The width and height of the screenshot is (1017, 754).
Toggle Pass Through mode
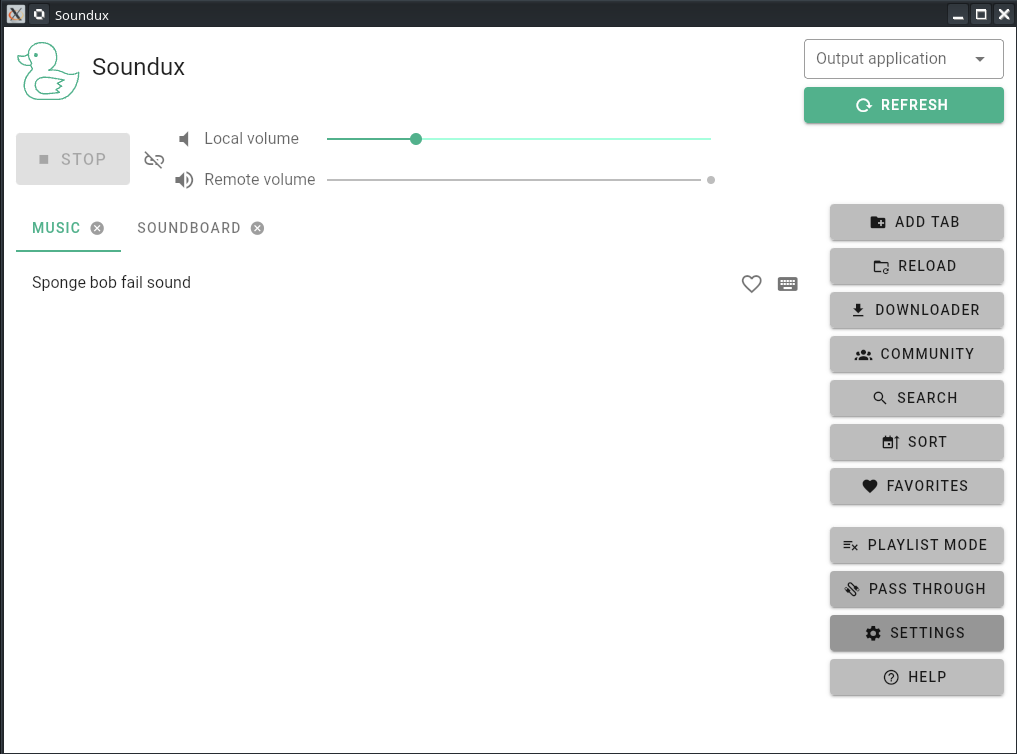pos(916,589)
